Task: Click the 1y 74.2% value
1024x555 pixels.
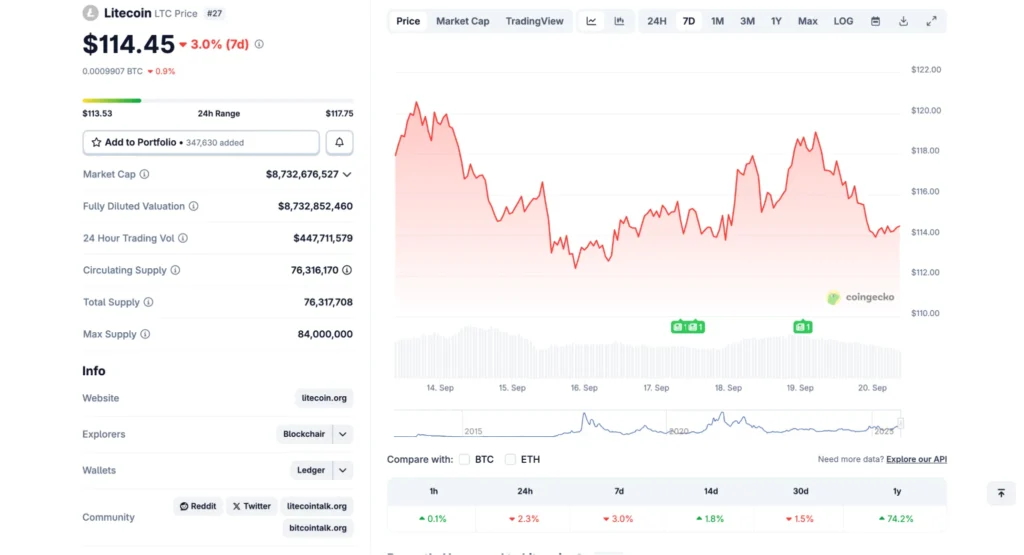Action: click(x=896, y=519)
